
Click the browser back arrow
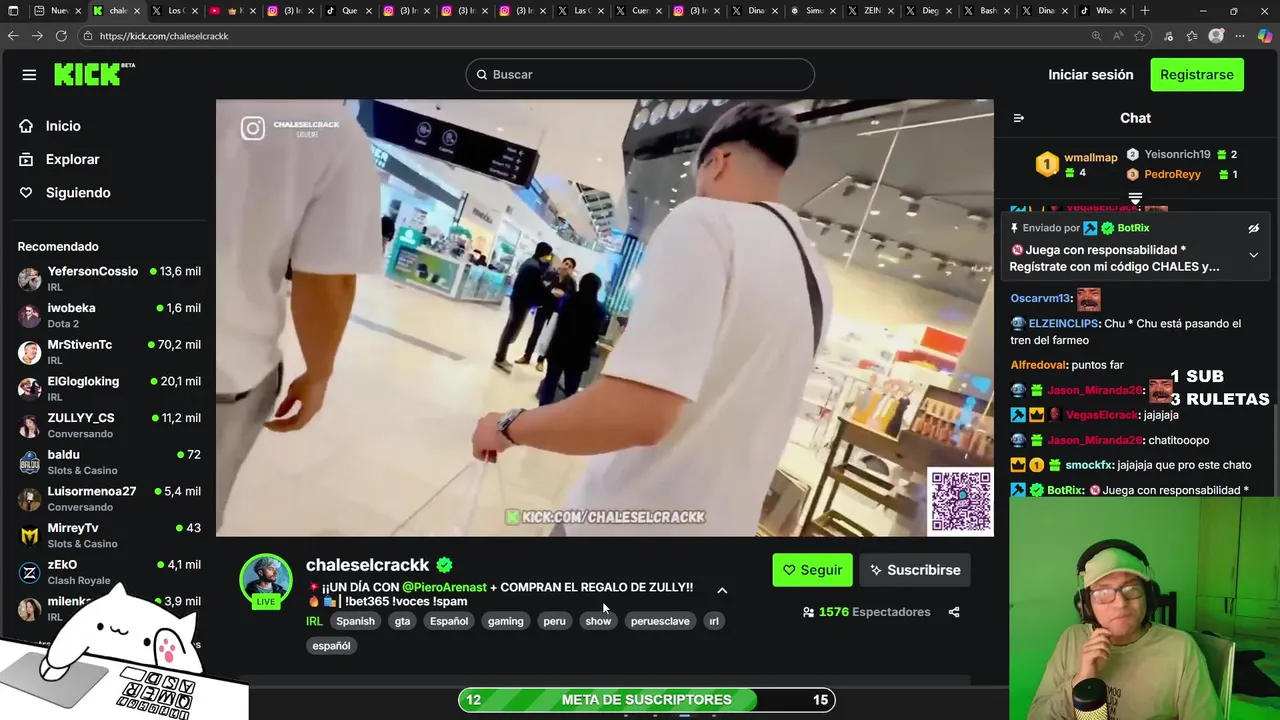13,36
